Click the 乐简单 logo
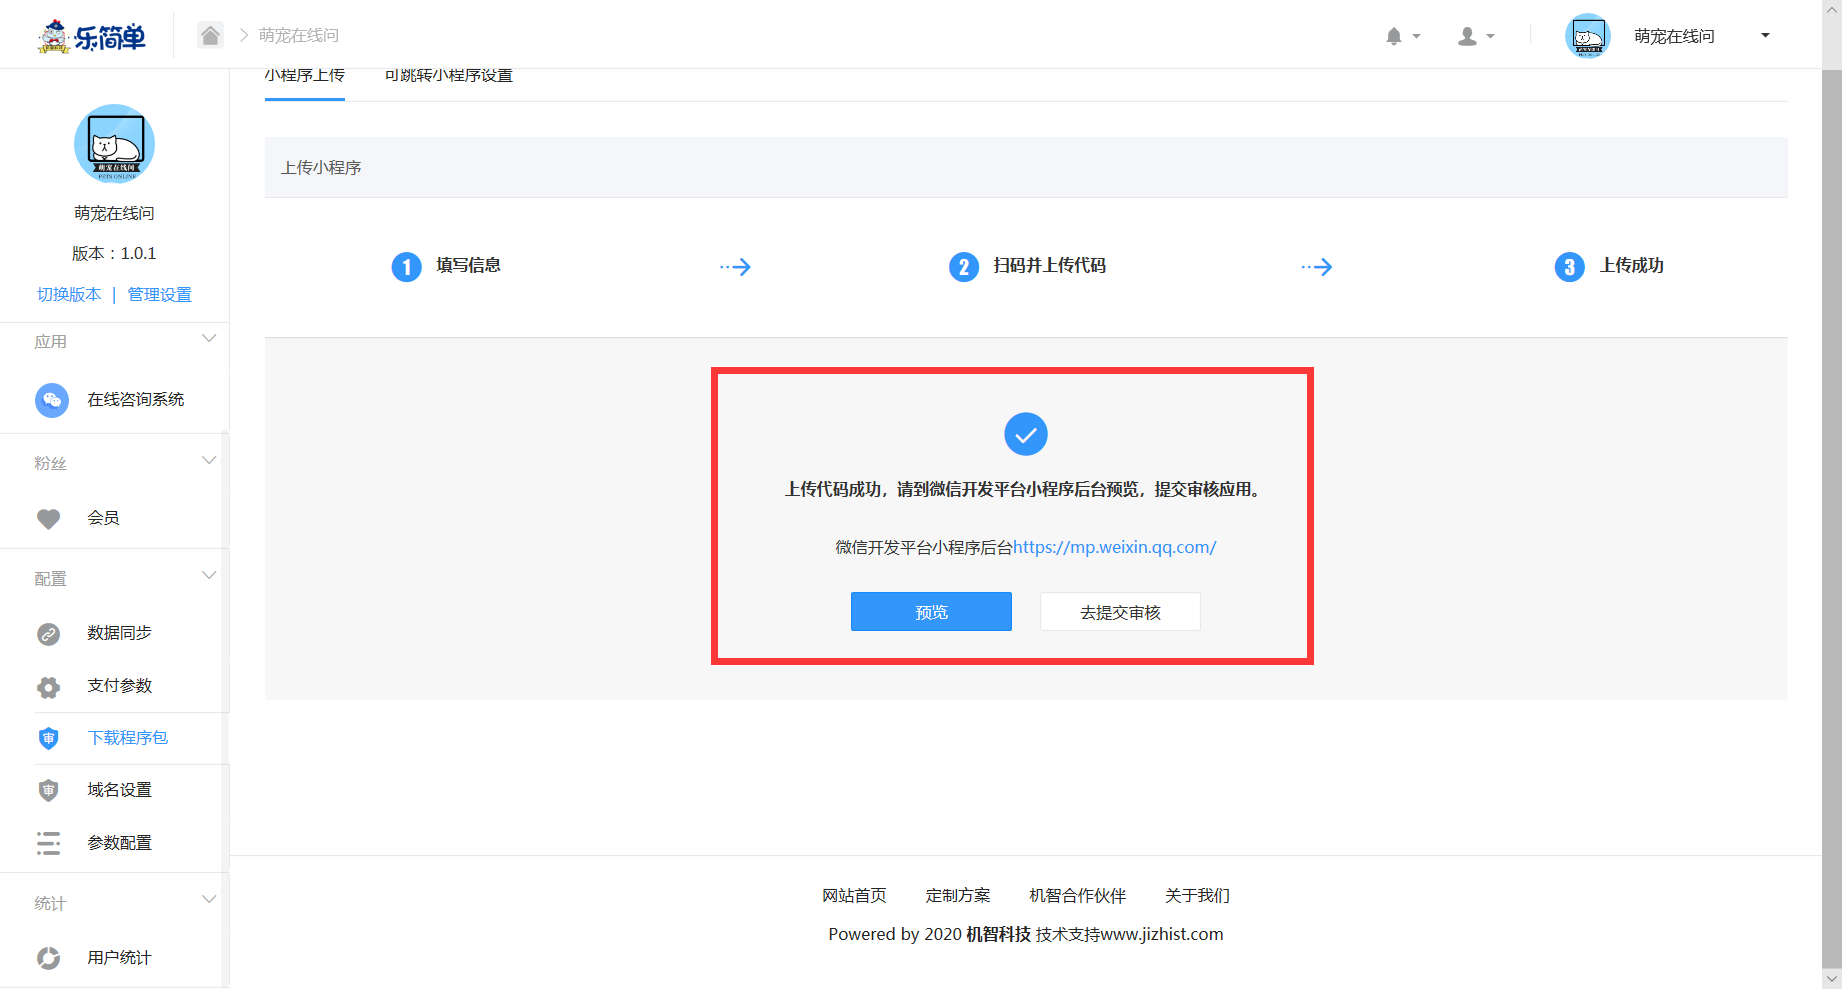The width and height of the screenshot is (1842, 989). [x=92, y=36]
